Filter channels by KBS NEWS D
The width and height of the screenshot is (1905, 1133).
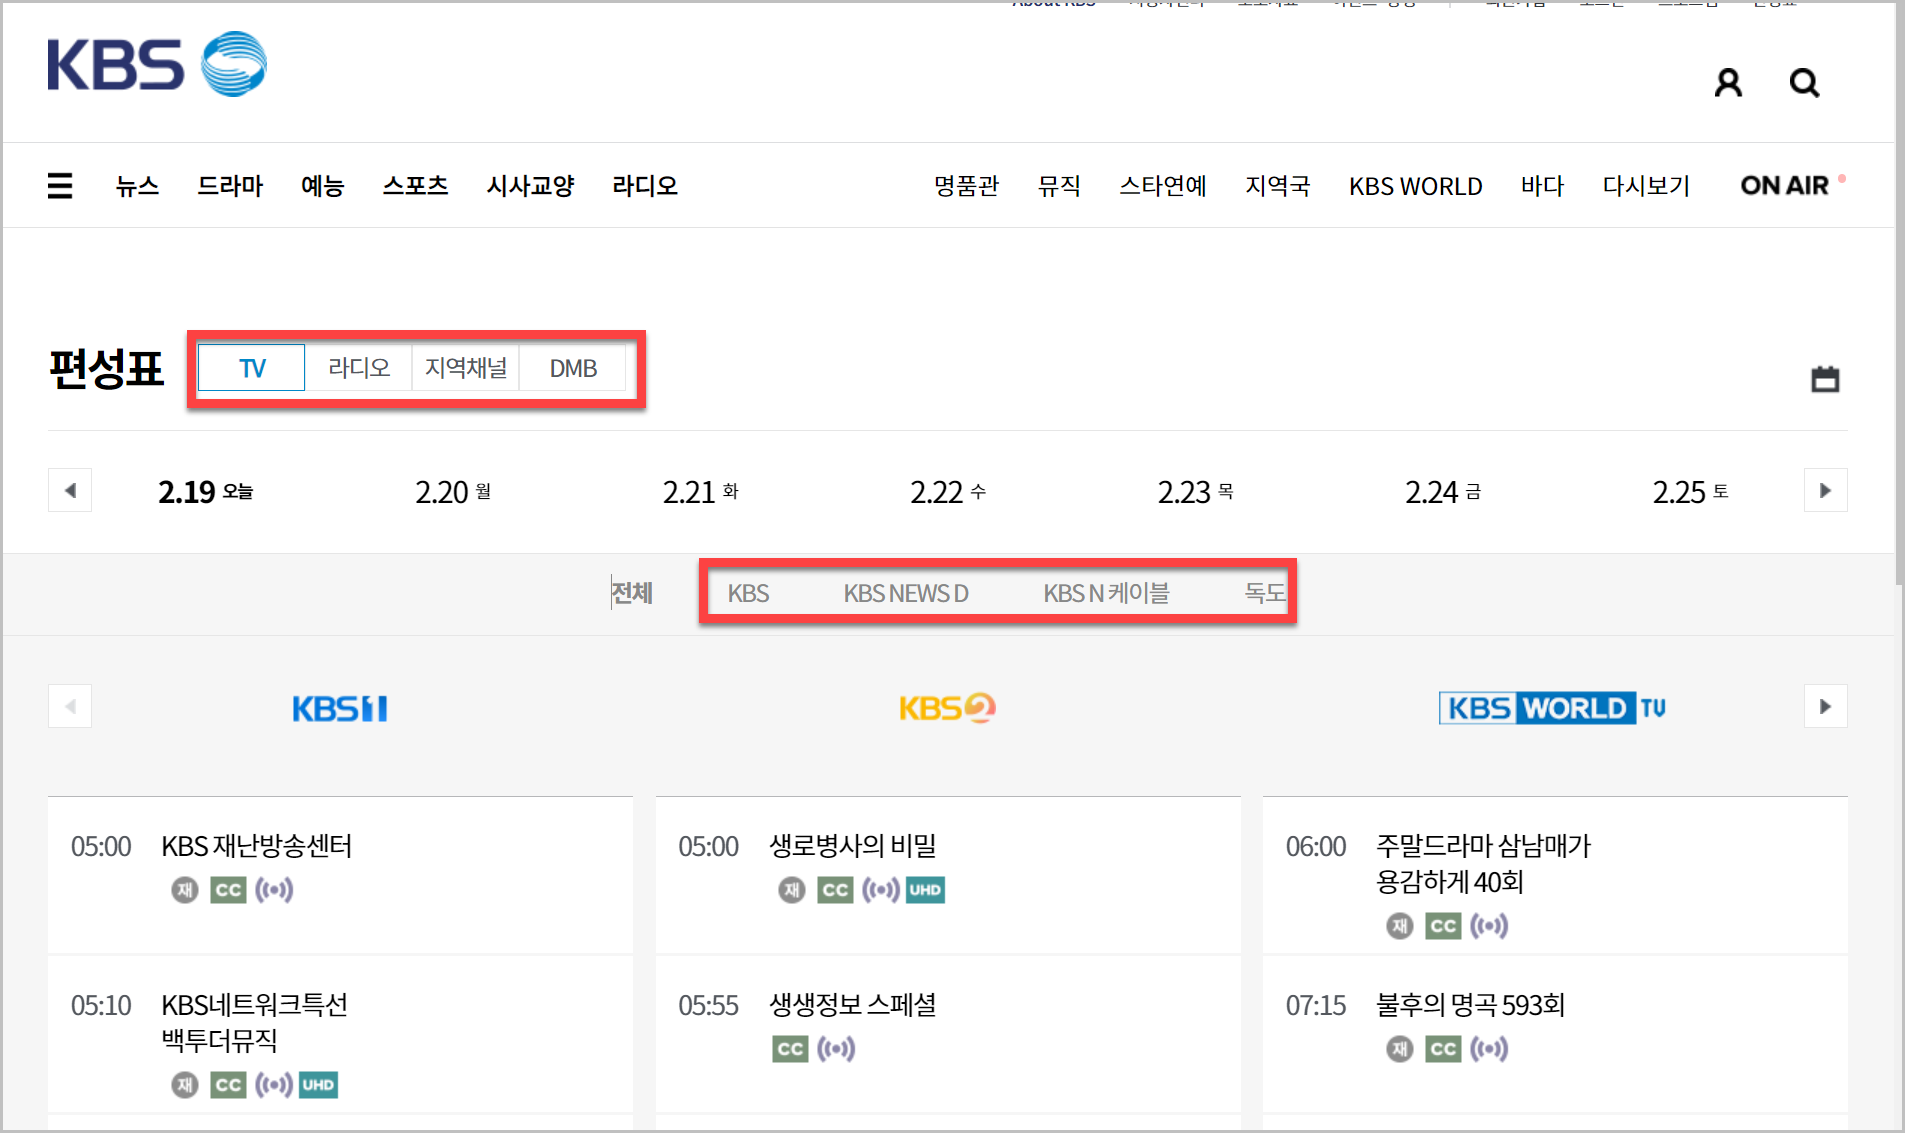pyautogui.click(x=906, y=593)
